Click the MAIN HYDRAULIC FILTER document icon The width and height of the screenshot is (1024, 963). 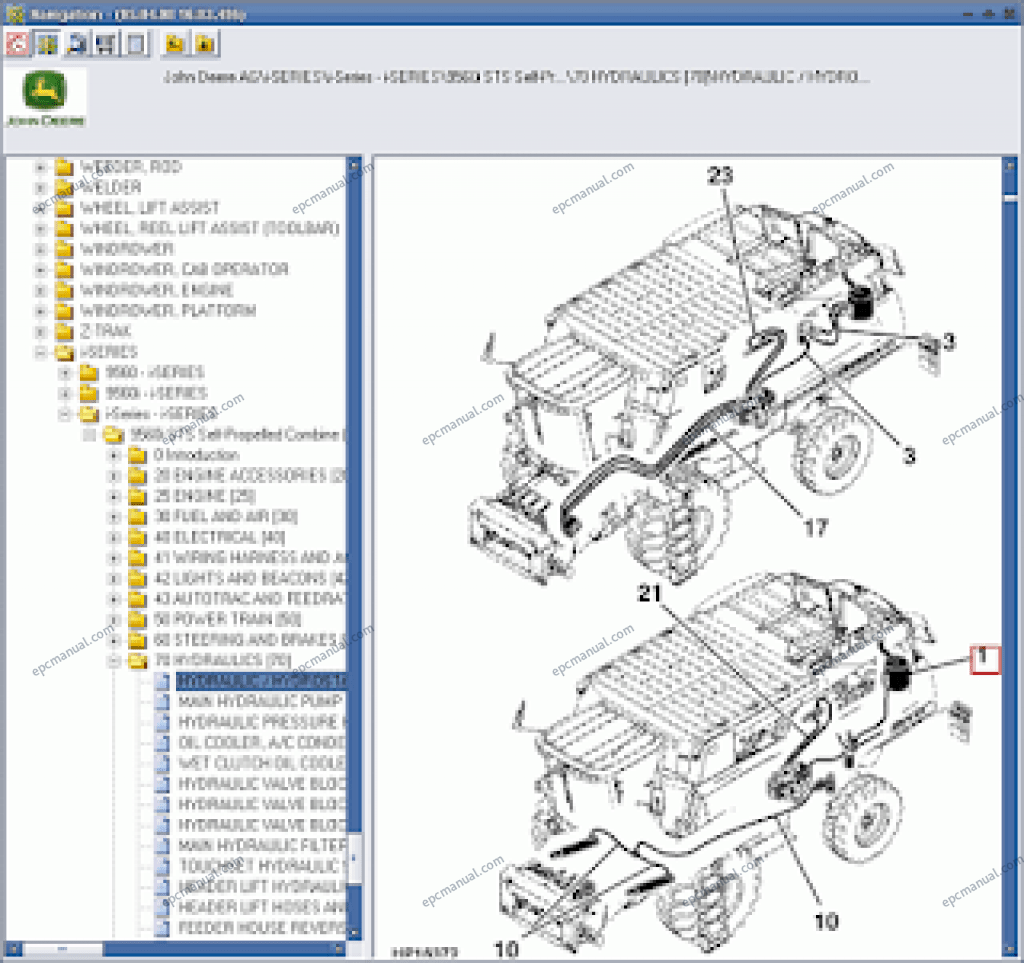pyautogui.click(x=162, y=845)
